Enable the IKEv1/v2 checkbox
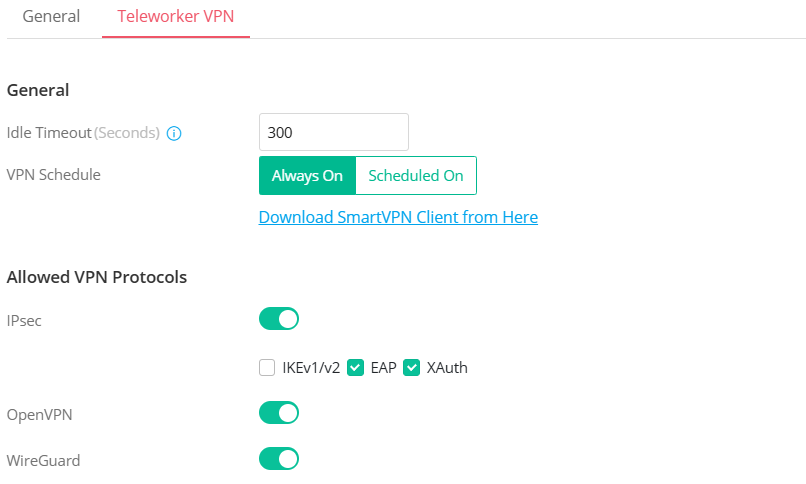Viewport: 806px width, 484px height. click(x=267, y=368)
